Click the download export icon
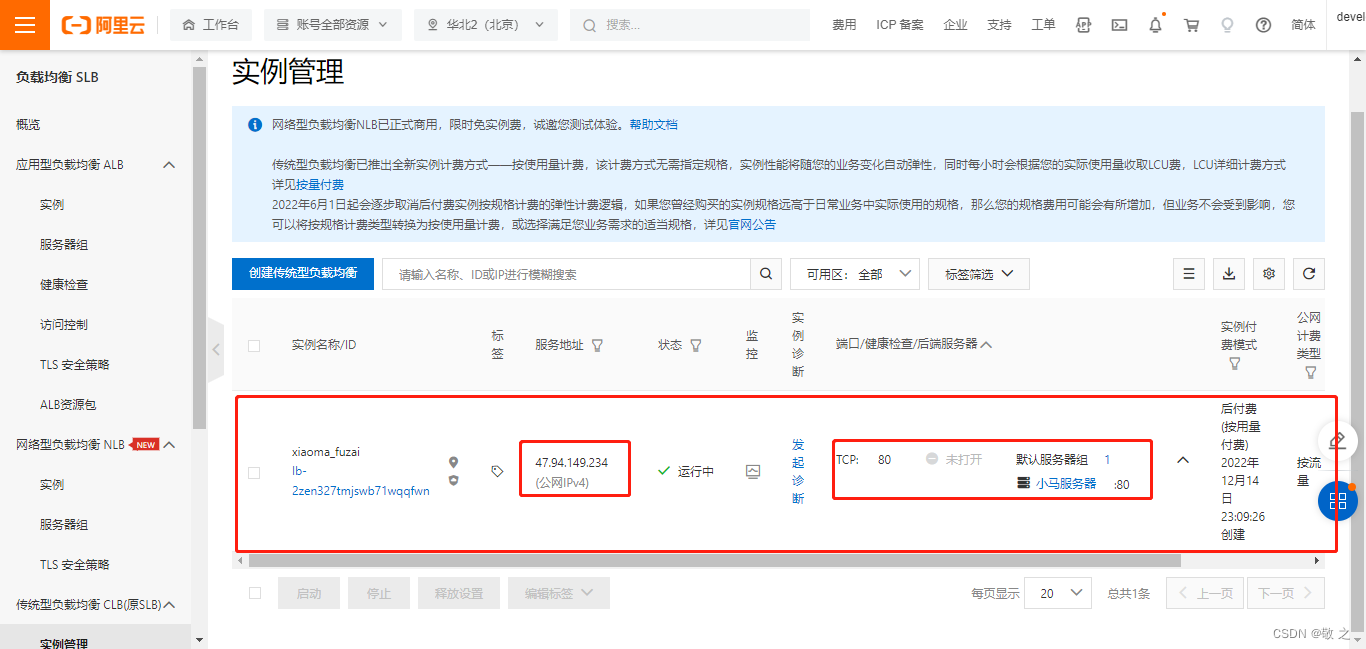1366x649 pixels. coord(1229,274)
